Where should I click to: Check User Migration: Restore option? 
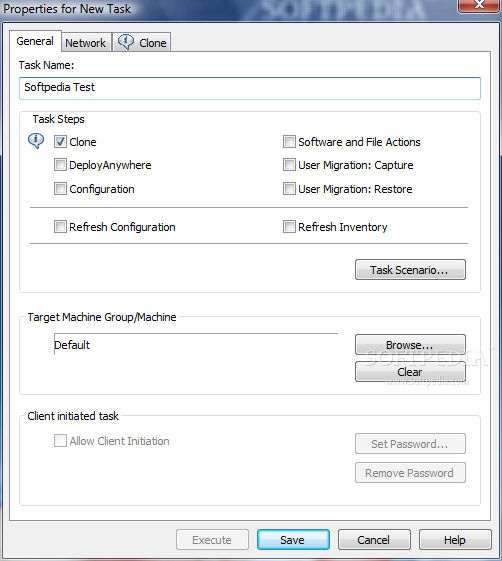(x=289, y=189)
